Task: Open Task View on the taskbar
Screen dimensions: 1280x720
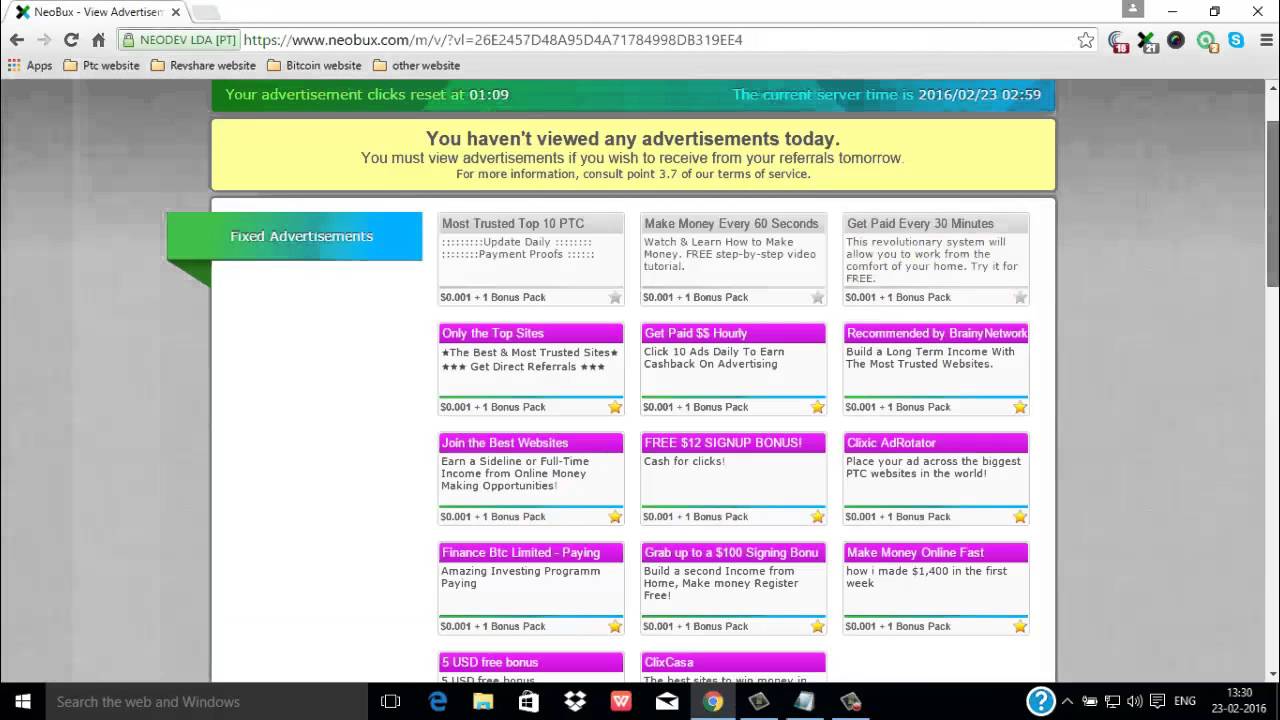Action: 391,702
